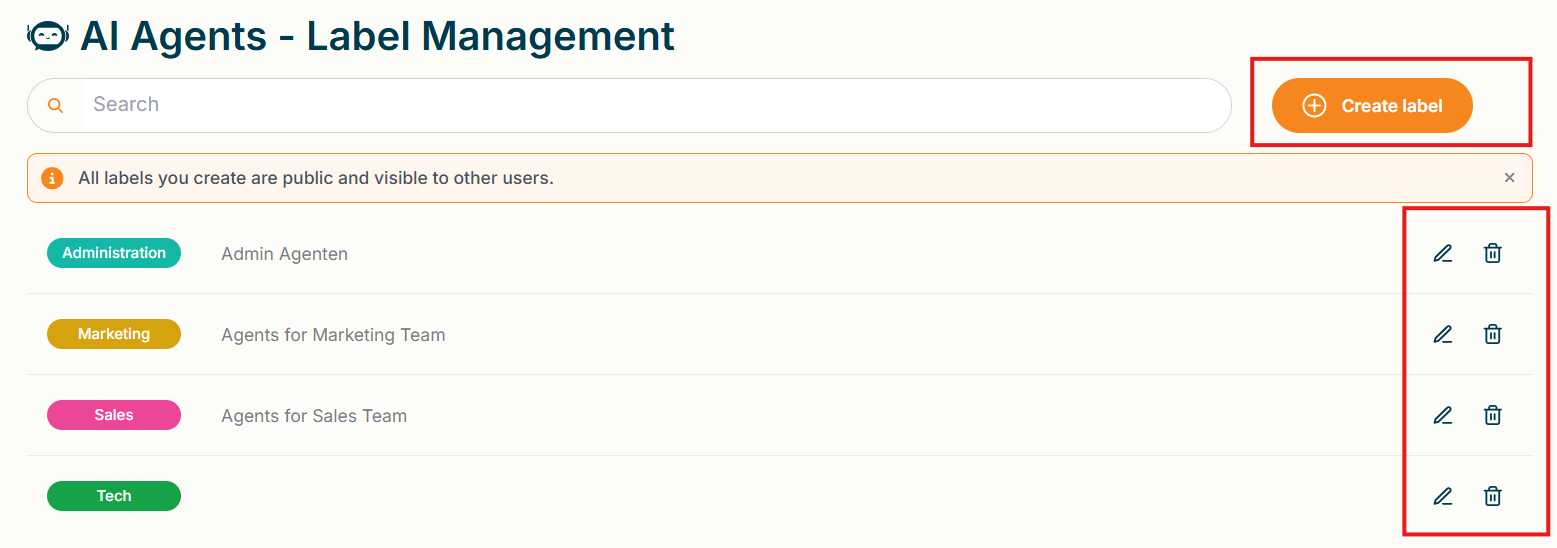1557x548 pixels.
Task: Edit the Sales label with pencil icon
Action: pyautogui.click(x=1442, y=415)
